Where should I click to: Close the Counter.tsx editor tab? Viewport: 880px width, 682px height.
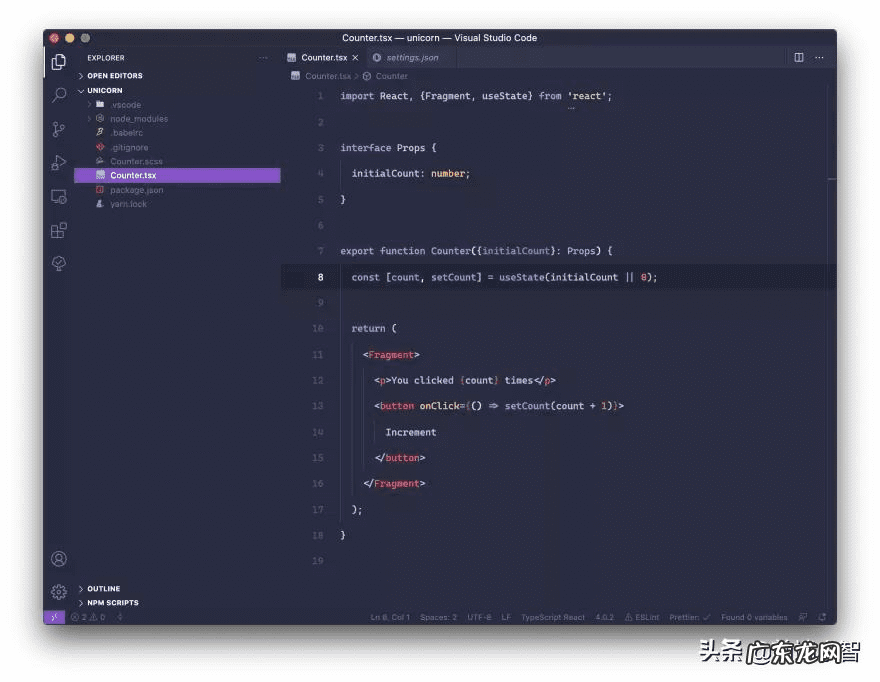click(x=355, y=58)
